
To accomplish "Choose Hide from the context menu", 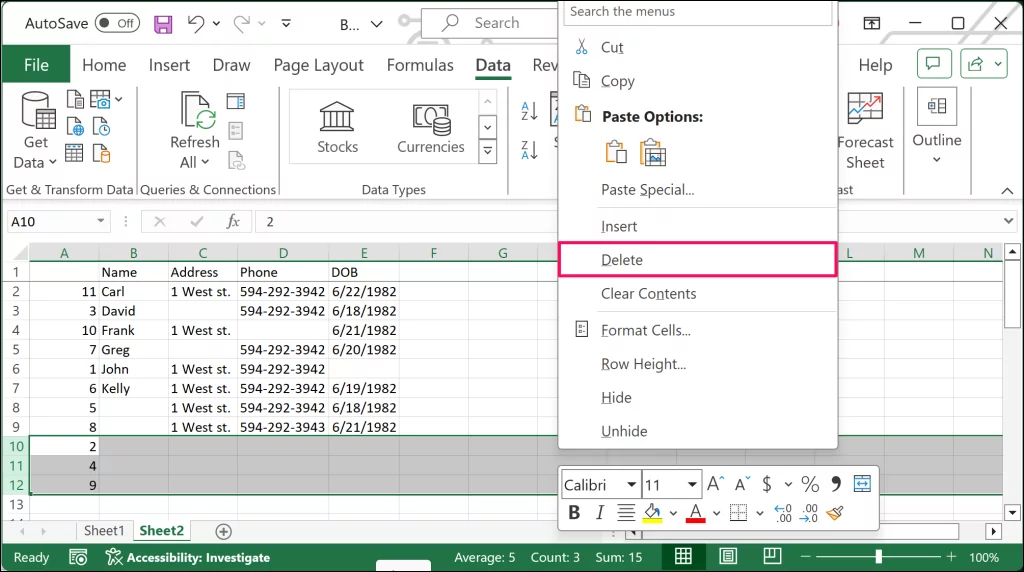I will 697,398.
